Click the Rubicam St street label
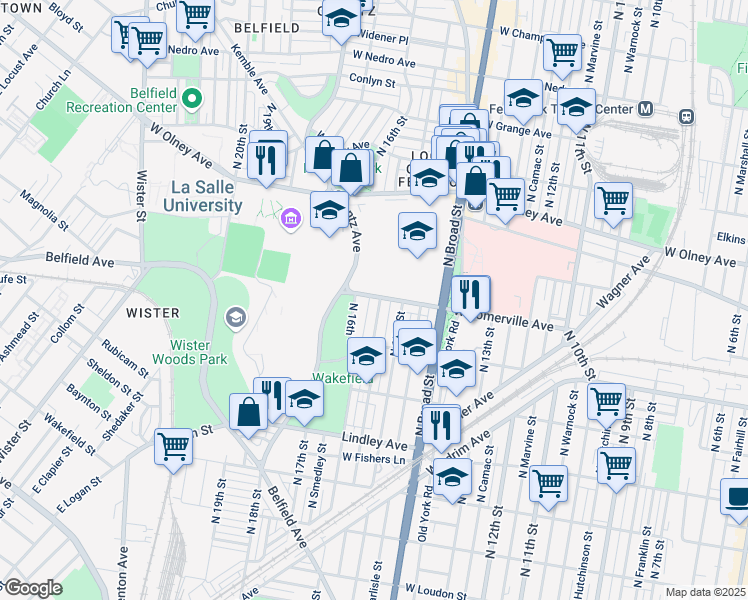The image size is (748, 600). [125, 358]
